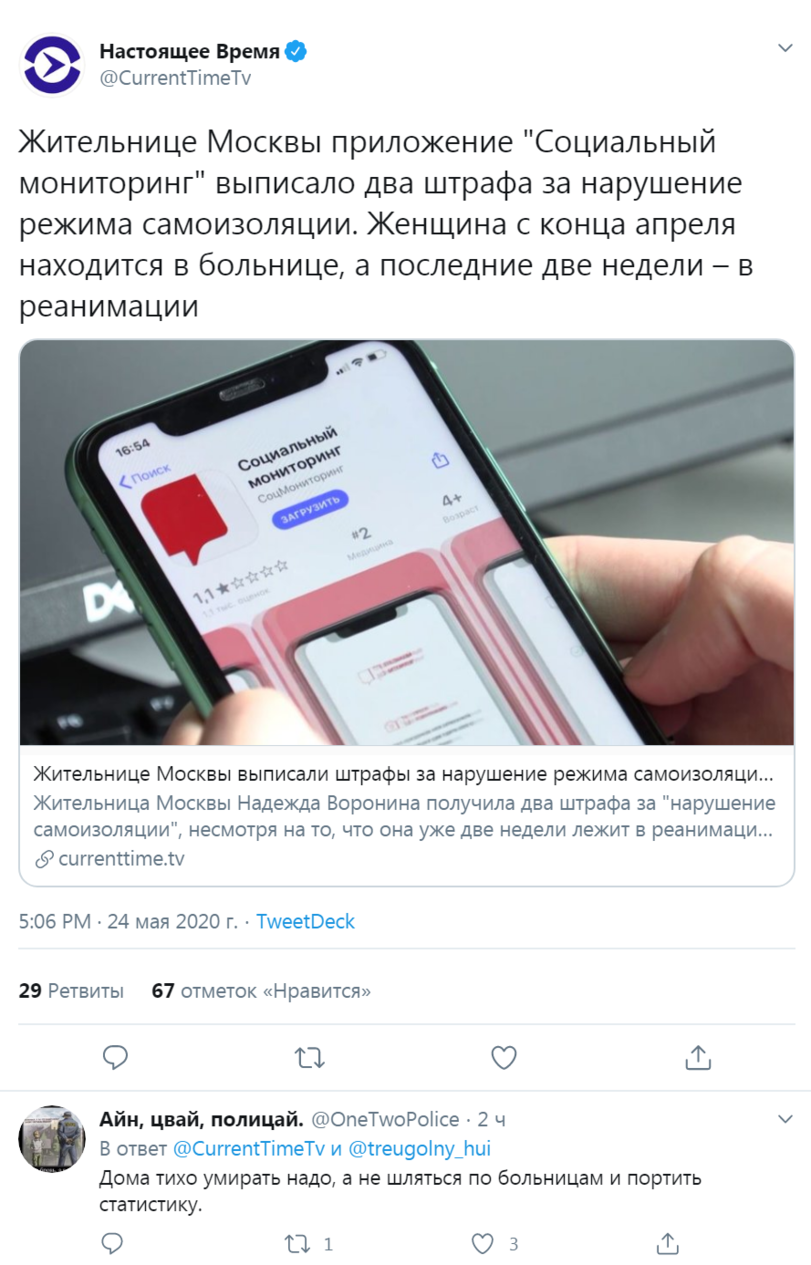
Task: Open the OneTwoPolice avatar picture
Action: click(x=53, y=1138)
